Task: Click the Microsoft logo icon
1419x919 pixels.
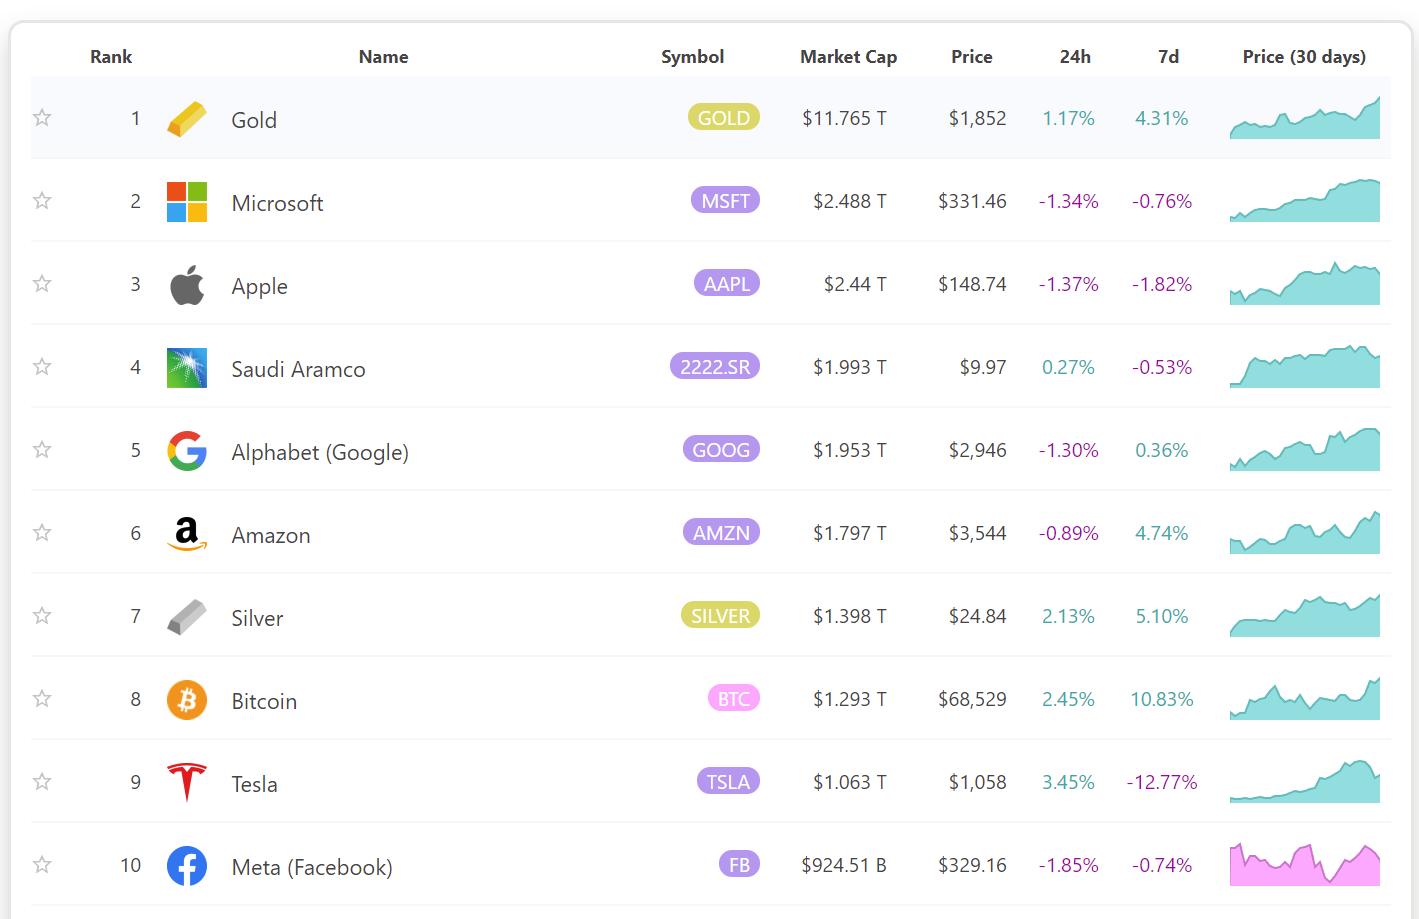Action: point(187,202)
